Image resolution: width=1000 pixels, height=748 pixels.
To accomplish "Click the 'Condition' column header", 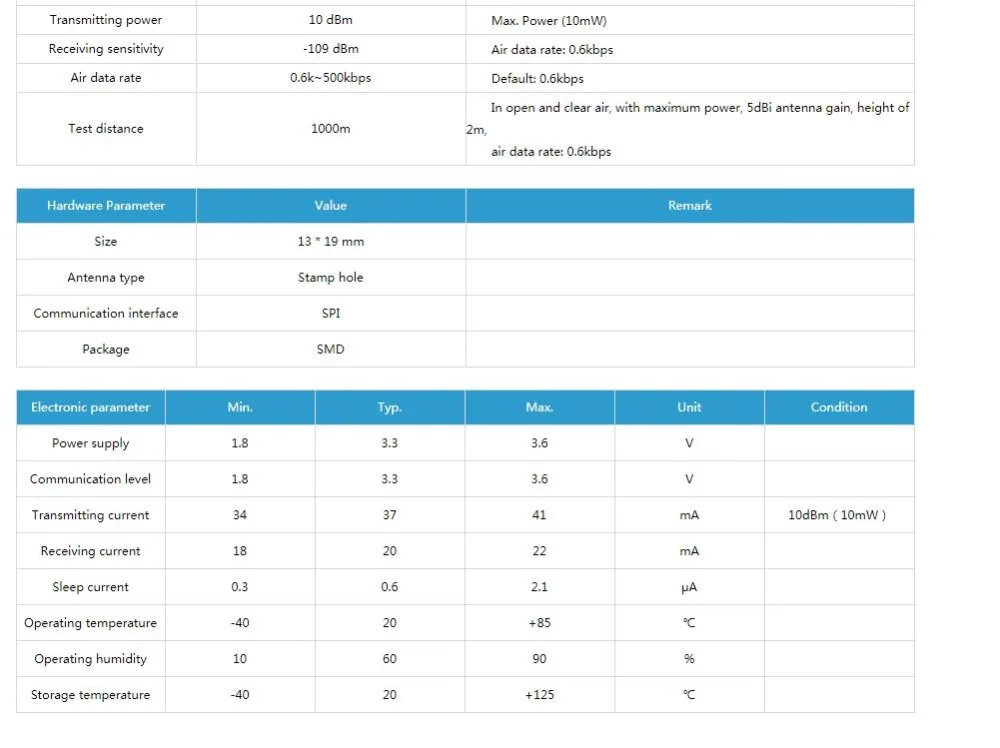I will [839, 407].
